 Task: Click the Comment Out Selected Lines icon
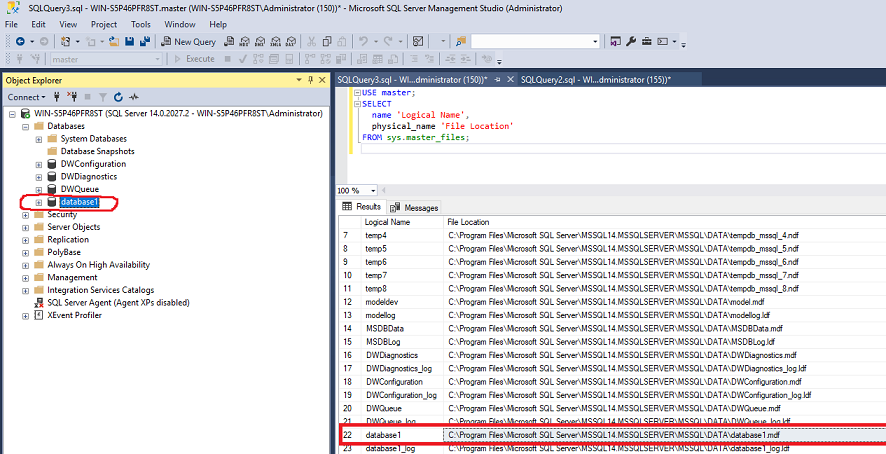tap(414, 59)
